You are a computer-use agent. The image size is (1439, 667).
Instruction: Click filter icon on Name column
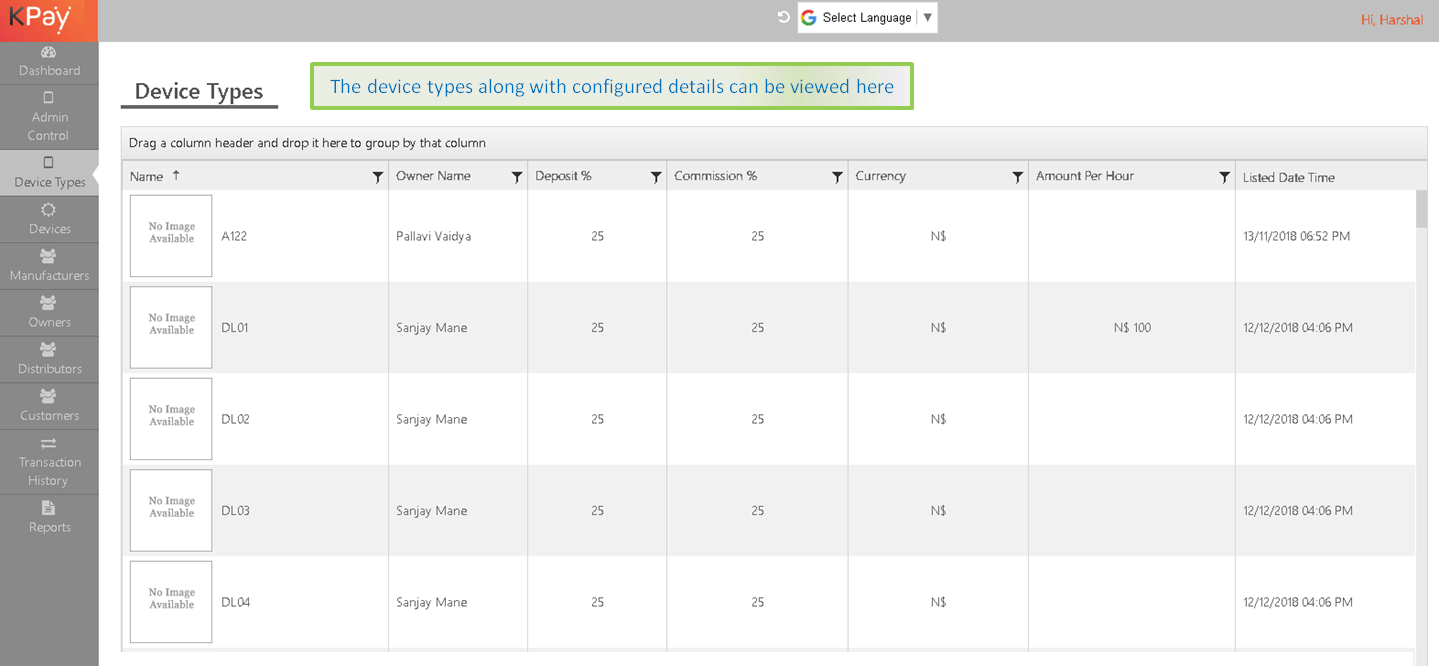[377, 177]
